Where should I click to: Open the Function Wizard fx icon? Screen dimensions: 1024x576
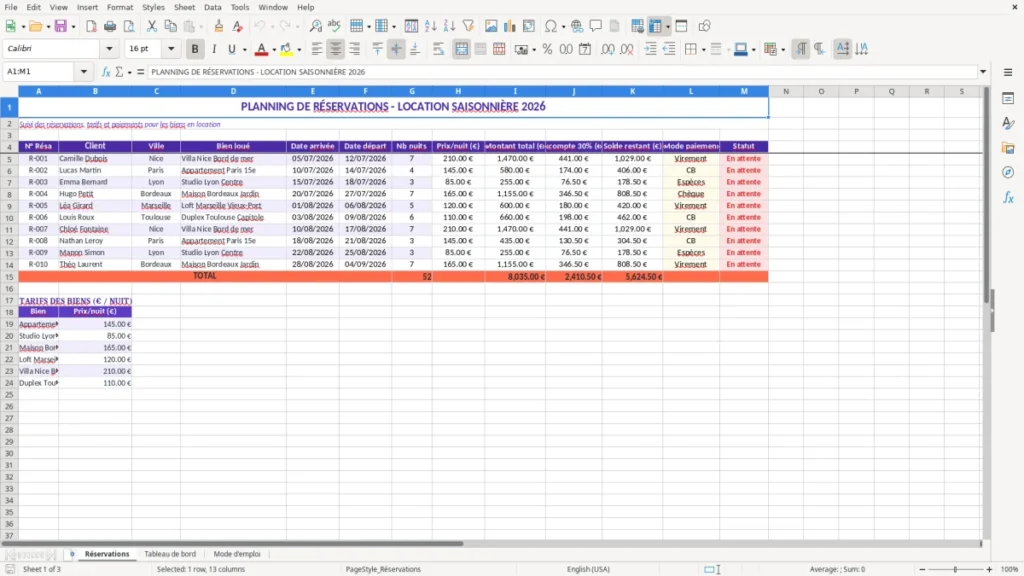point(106,72)
